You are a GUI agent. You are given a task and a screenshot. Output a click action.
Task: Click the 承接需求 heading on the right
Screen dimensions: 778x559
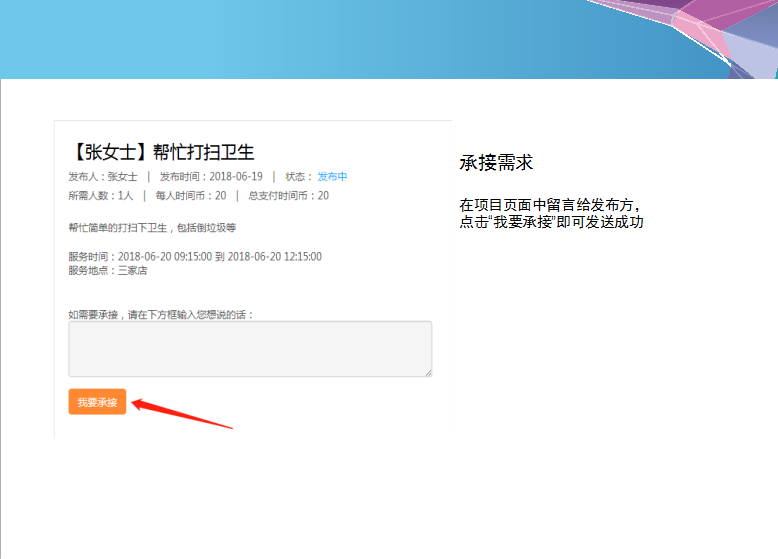coord(496,163)
